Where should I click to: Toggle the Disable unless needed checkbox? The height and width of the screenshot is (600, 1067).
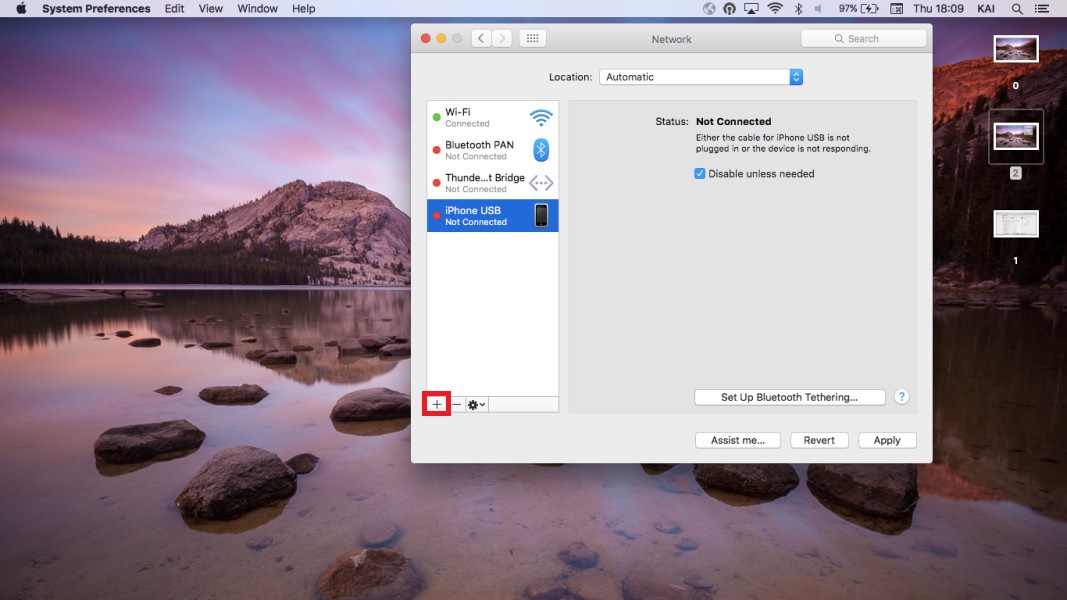point(700,174)
